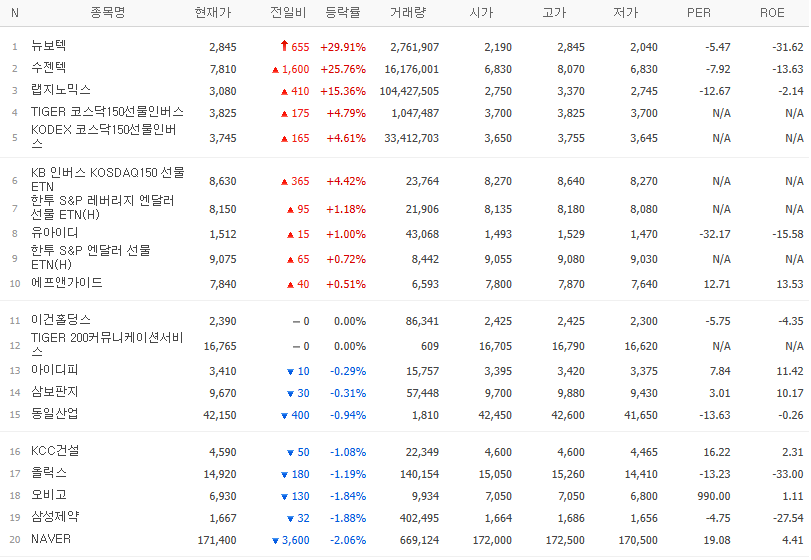Click 이건홀딩스 change rate 0.00%
This screenshot has width=811, height=560.
click(x=350, y=321)
